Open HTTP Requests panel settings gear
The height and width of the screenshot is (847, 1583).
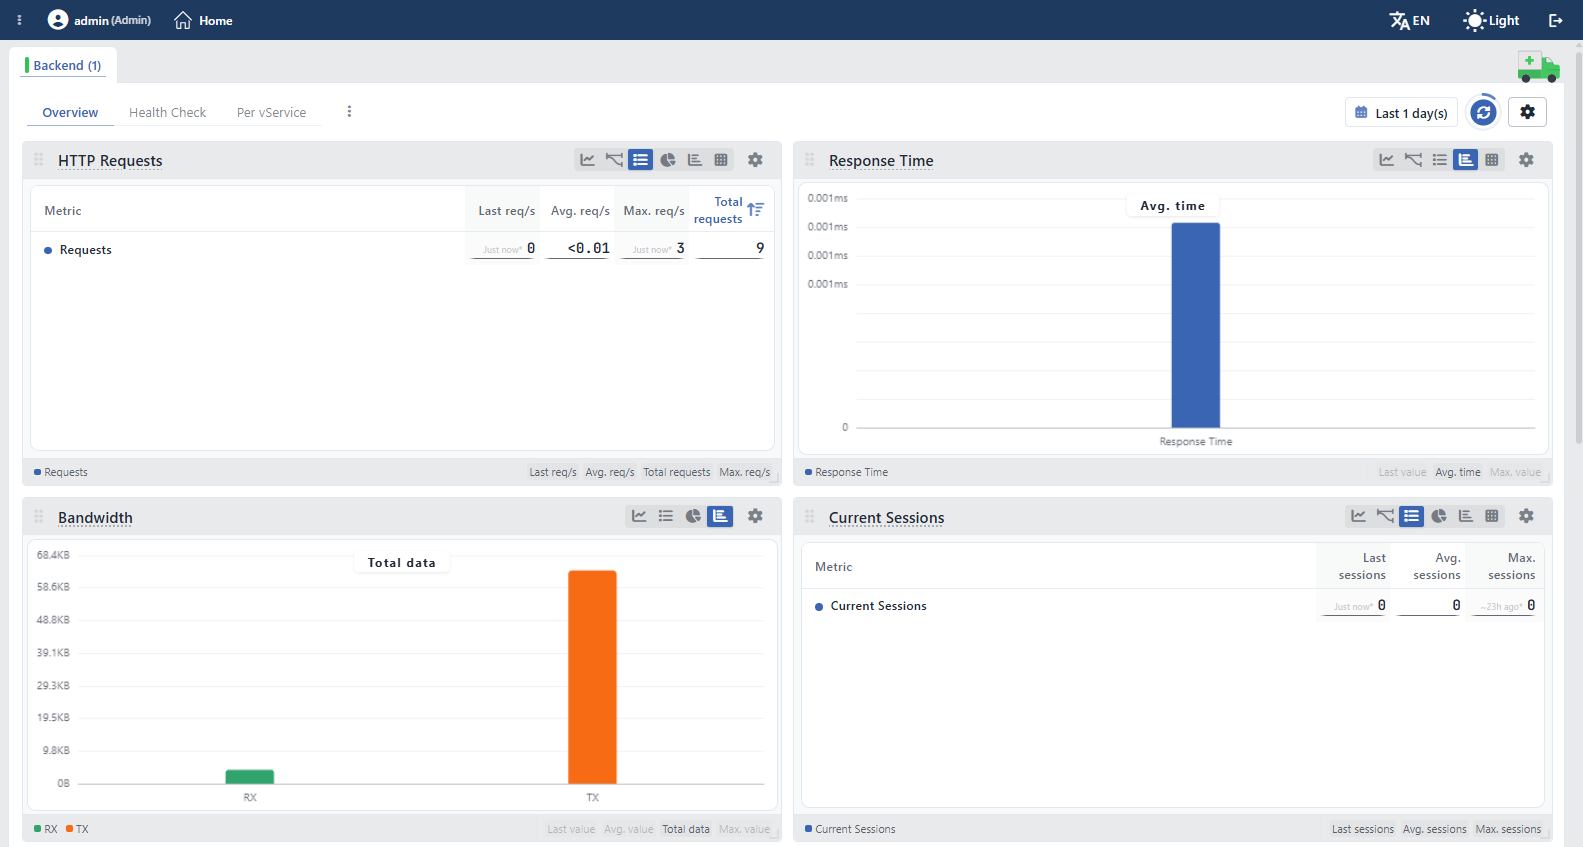tap(755, 160)
